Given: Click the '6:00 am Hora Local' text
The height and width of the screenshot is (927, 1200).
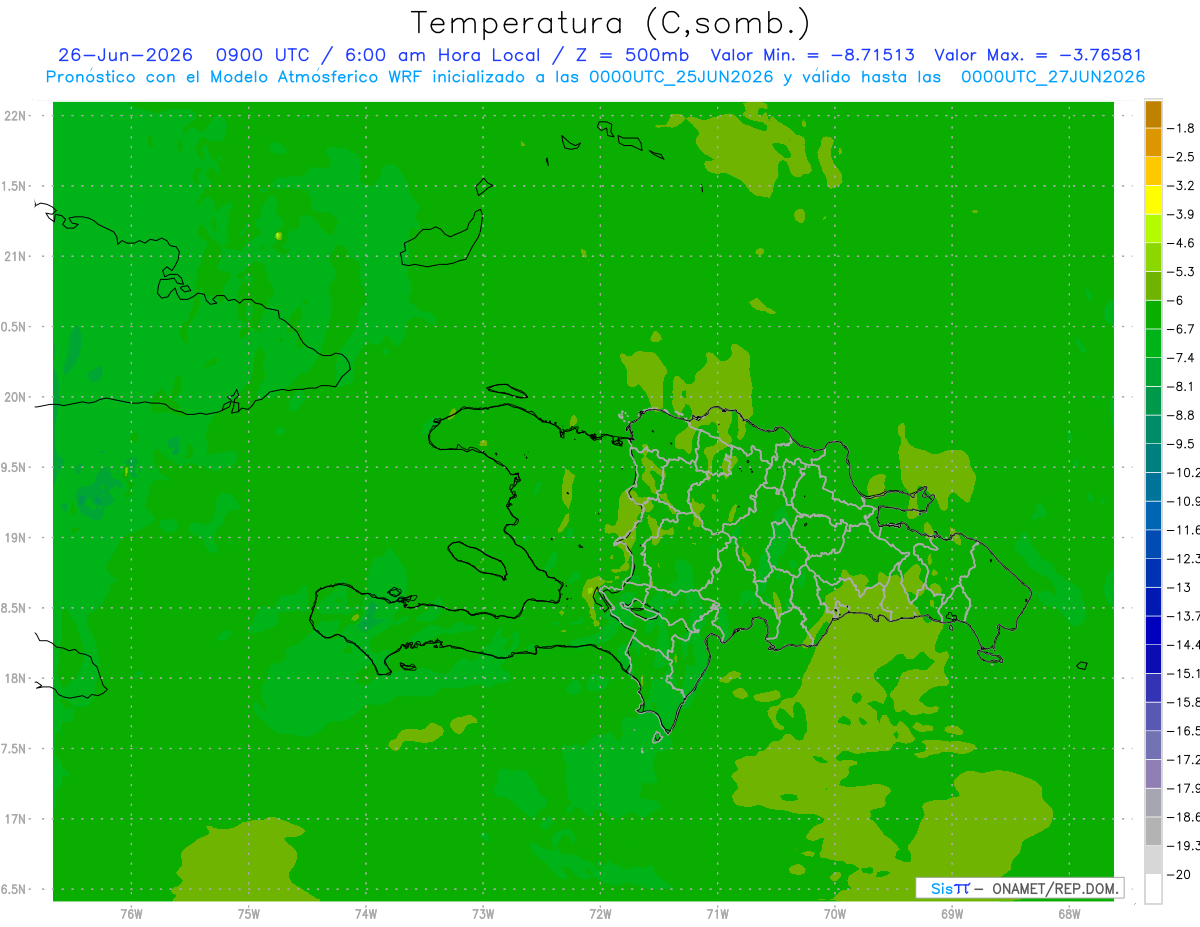Looking at the screenshot, I should click(x=441, y=55).
